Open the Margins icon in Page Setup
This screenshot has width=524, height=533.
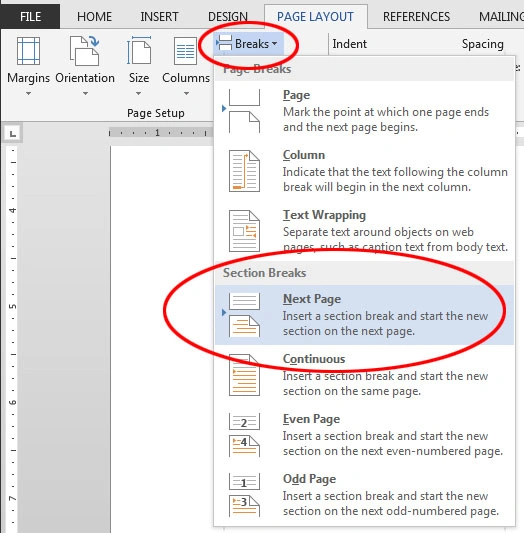pyautogui.click(x=29, y=51)
